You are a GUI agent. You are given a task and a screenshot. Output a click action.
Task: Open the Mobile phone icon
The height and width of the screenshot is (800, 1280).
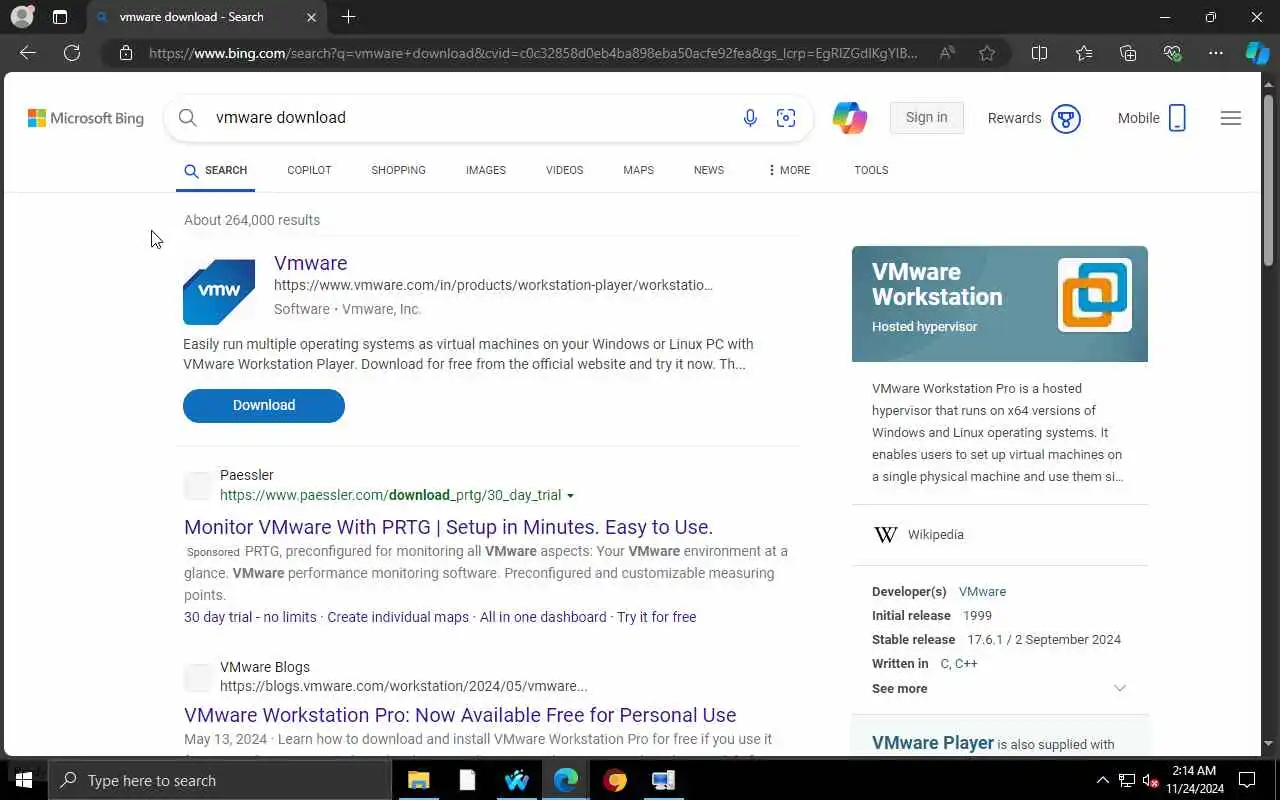coord(1177,118)
